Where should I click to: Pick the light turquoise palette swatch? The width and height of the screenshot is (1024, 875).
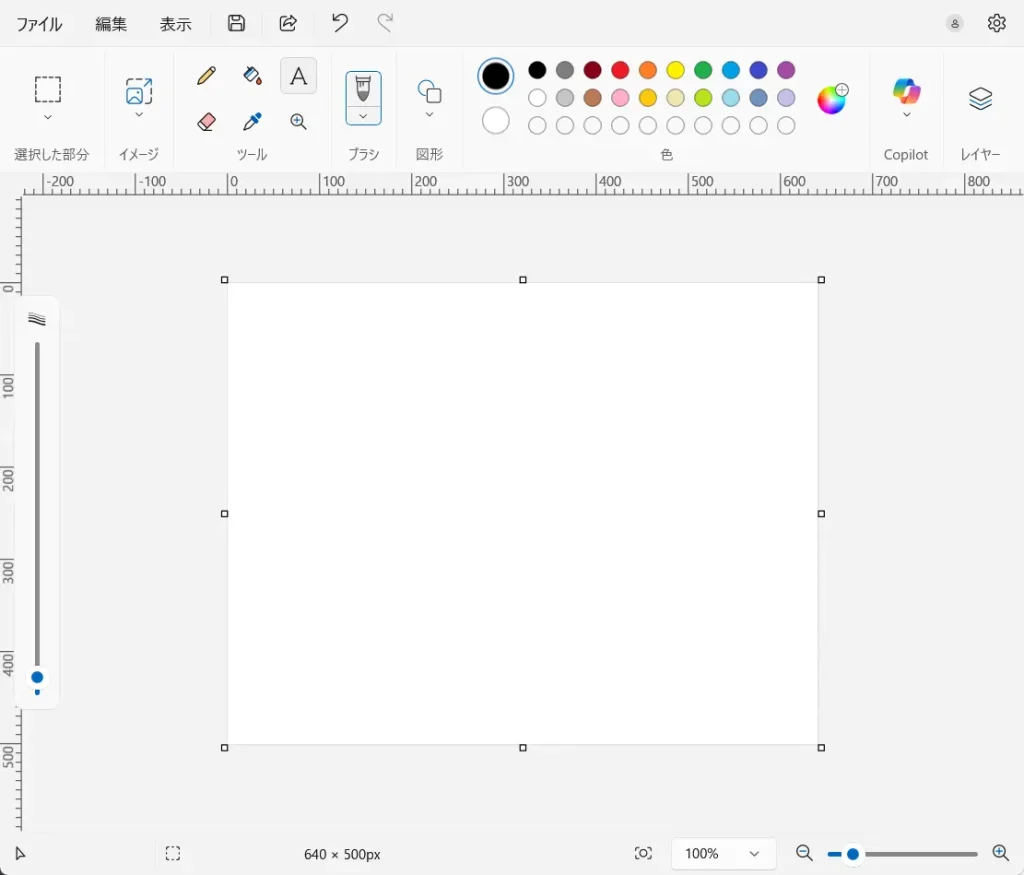click(731, 98)
